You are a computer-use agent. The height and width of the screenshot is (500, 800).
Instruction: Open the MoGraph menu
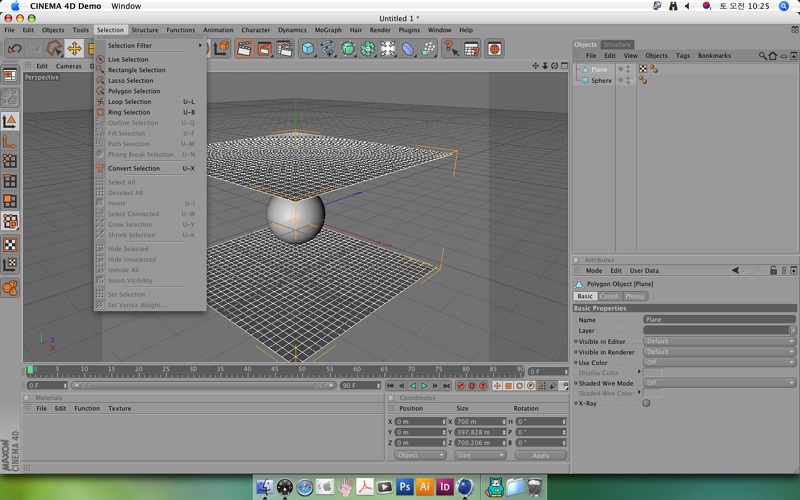click(x=328, y=30)
